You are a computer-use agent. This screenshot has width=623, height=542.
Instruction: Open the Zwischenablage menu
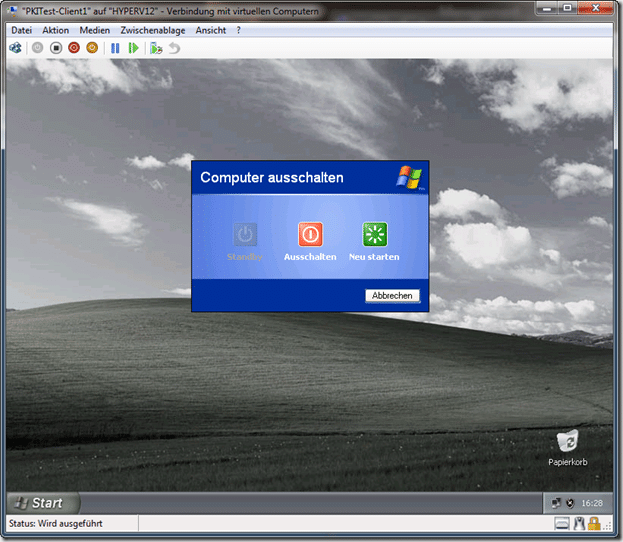[x=153, y=30]
